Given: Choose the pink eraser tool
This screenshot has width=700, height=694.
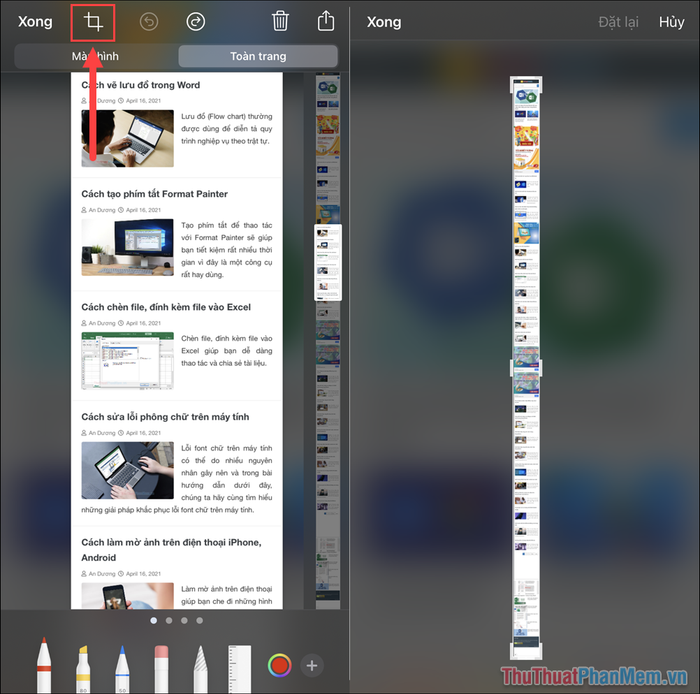Looking at the screenshot, I should tap(161, 669).
